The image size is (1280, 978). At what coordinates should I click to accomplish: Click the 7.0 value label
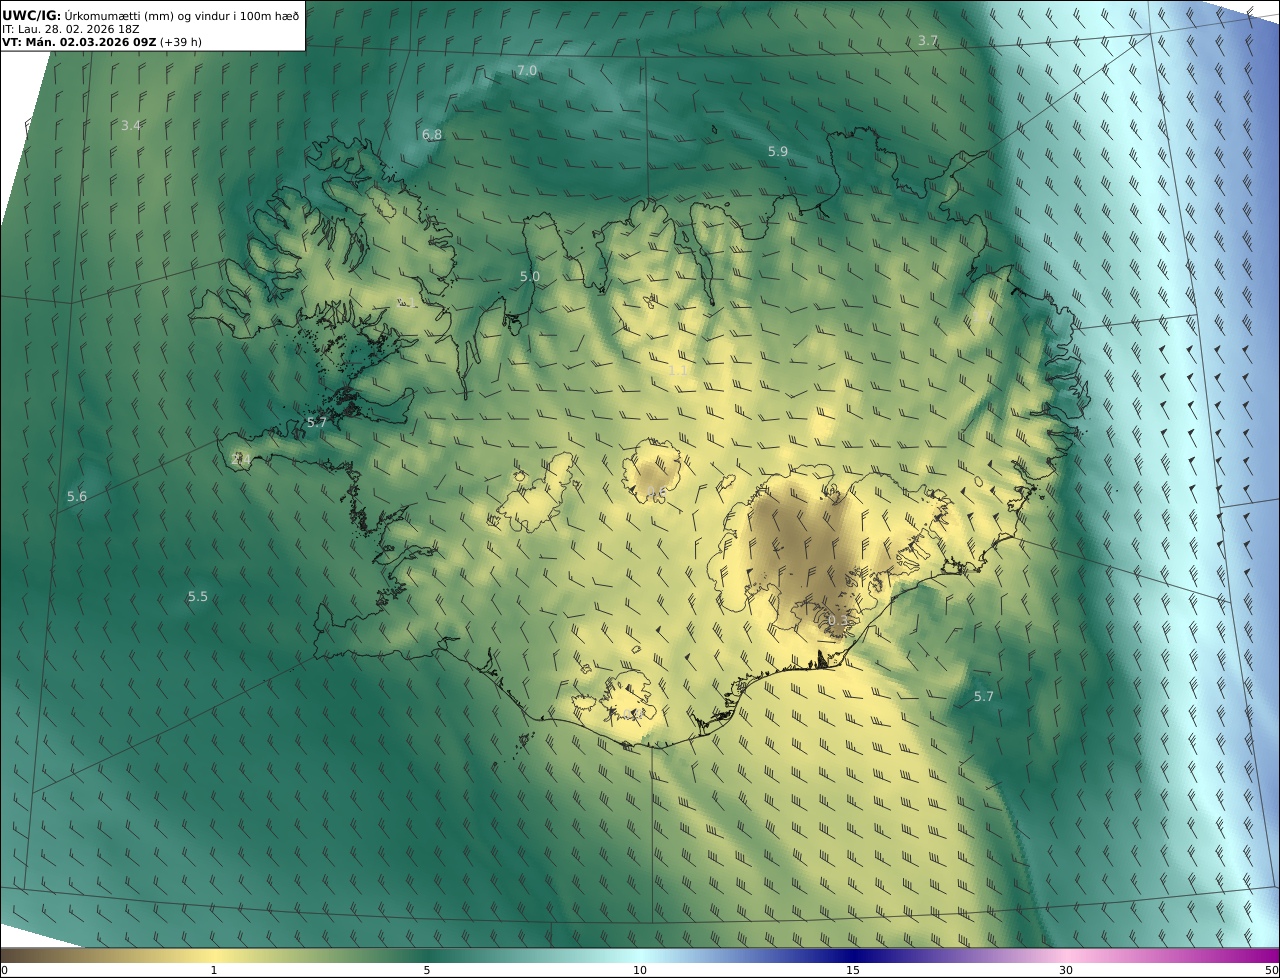[x=527, y=70]
